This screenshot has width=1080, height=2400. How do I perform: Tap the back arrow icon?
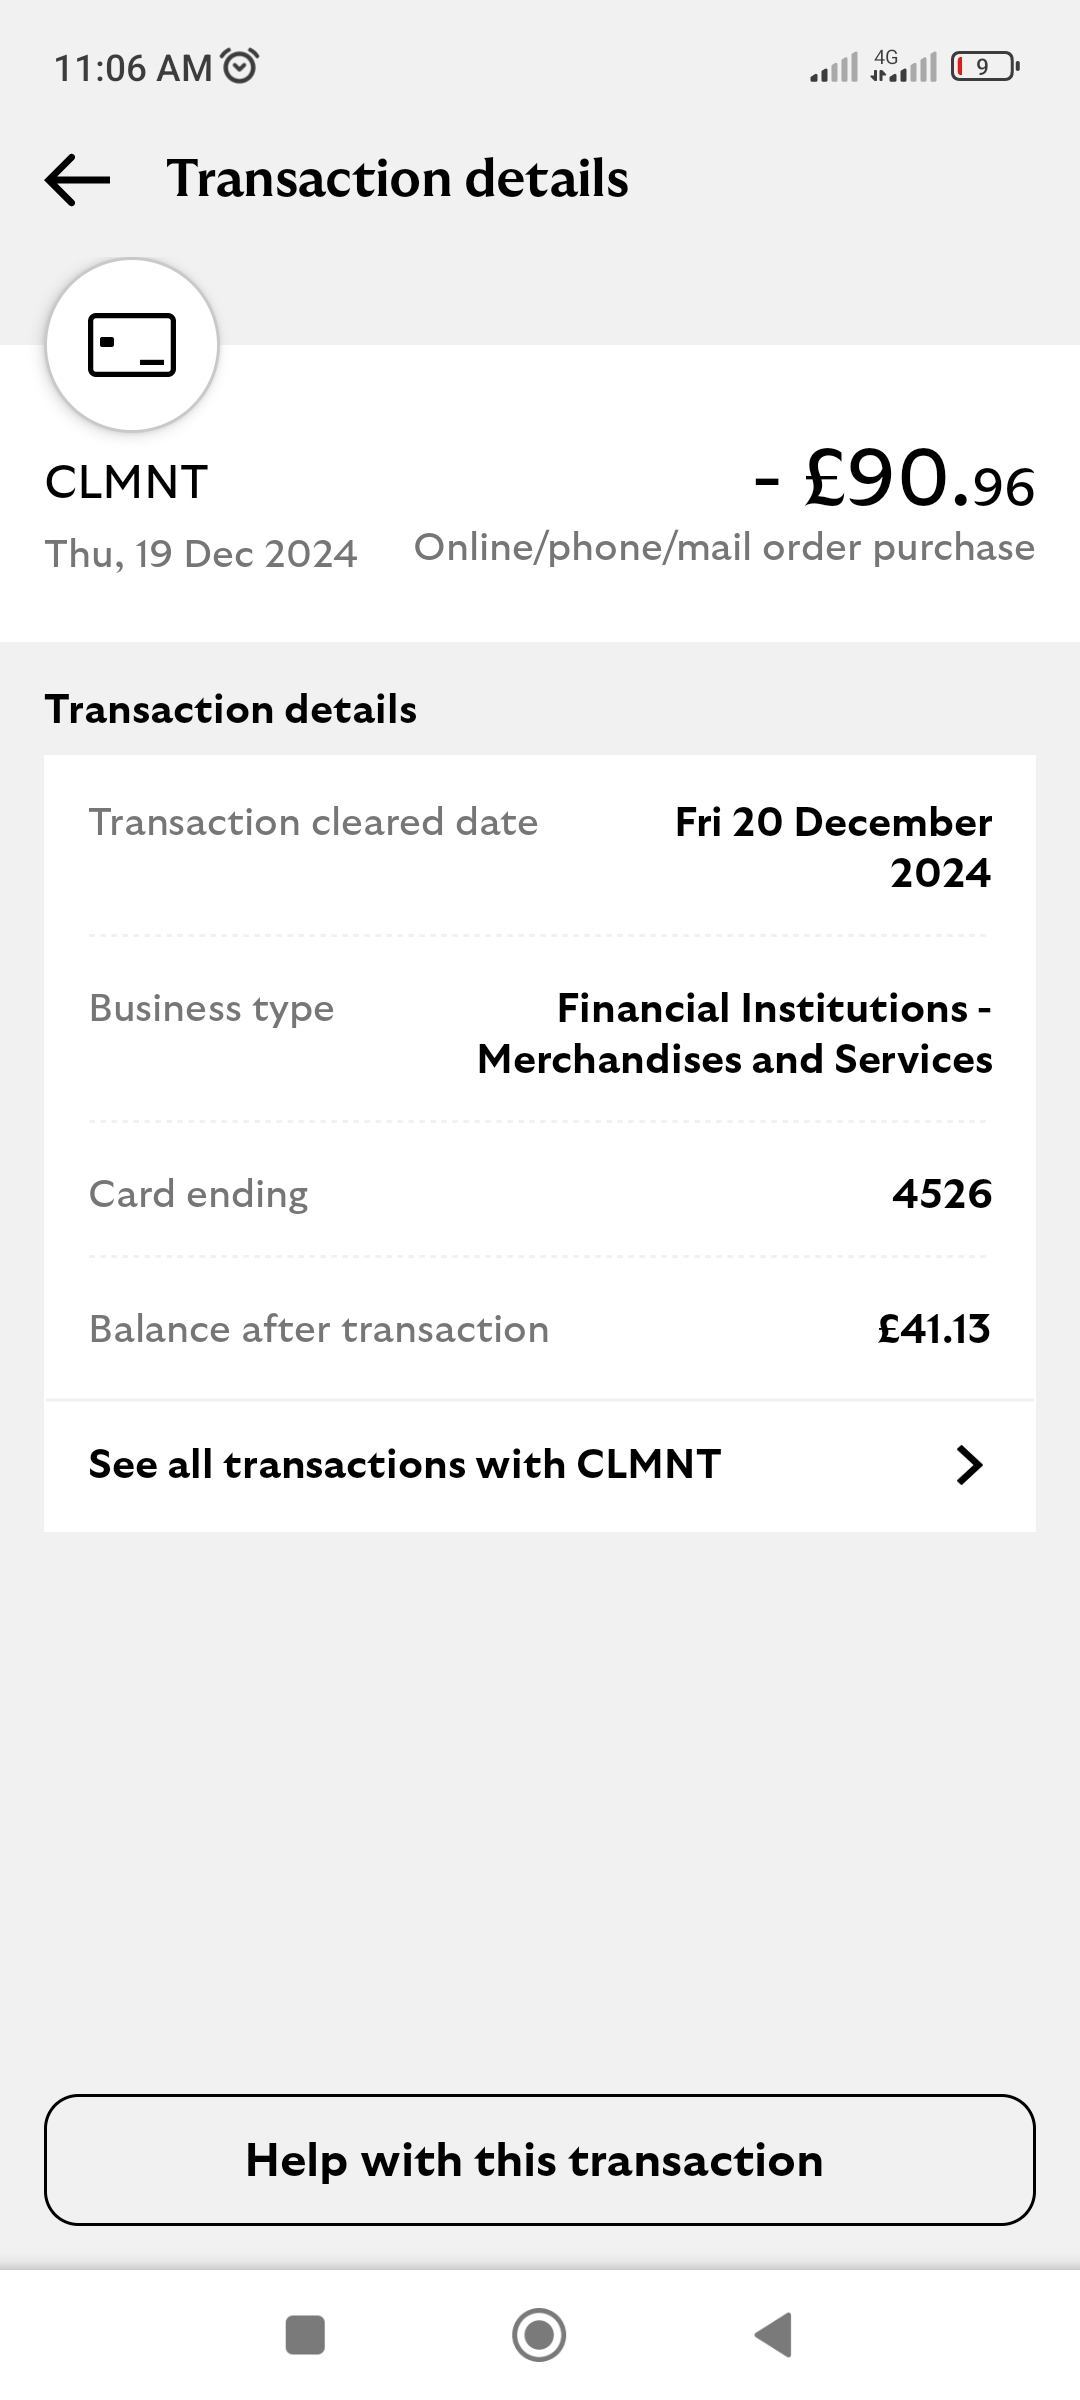(77, 180)
